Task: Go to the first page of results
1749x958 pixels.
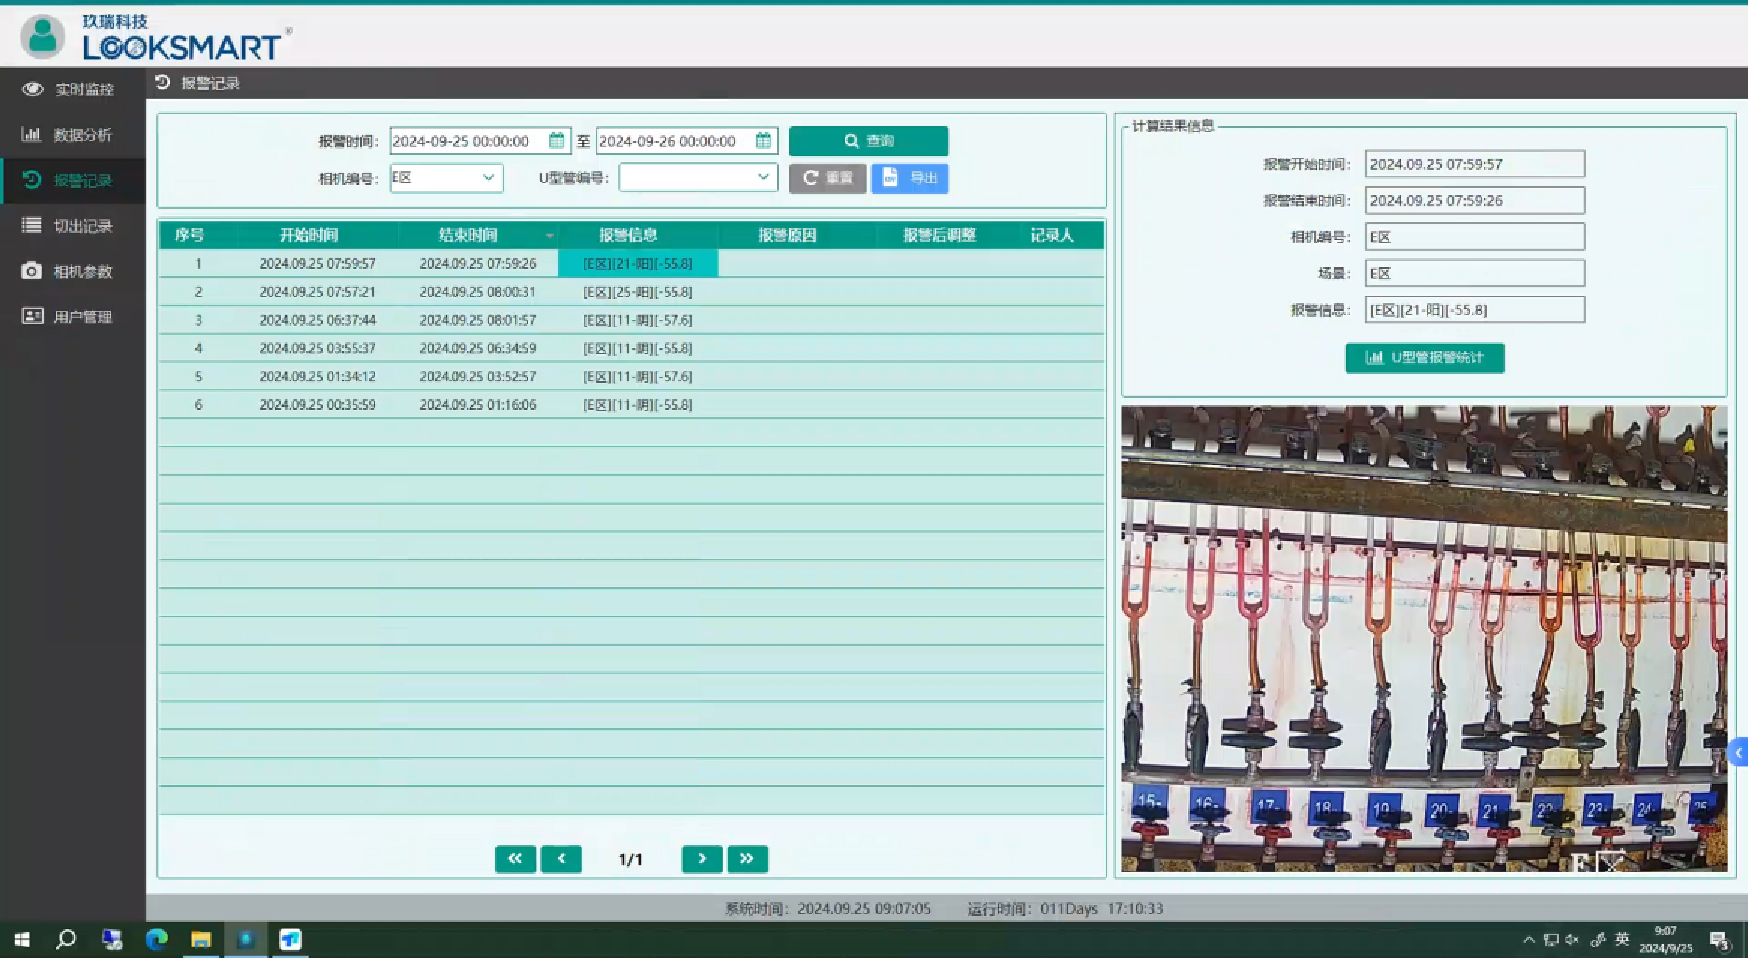Action: 515,859
